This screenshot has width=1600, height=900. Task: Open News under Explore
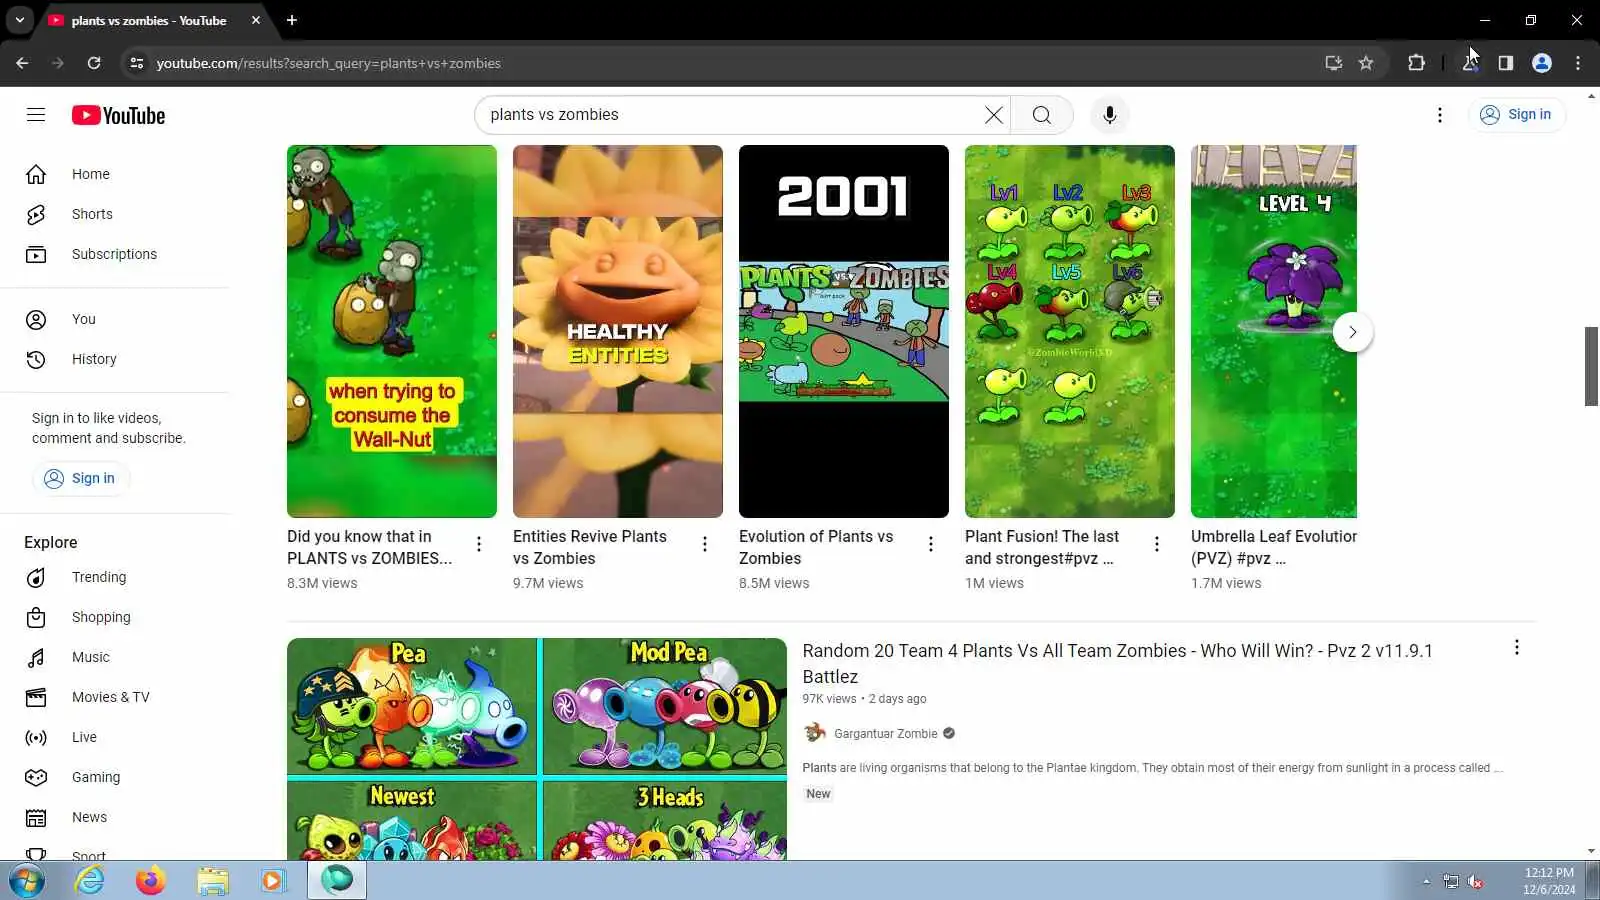115,817
